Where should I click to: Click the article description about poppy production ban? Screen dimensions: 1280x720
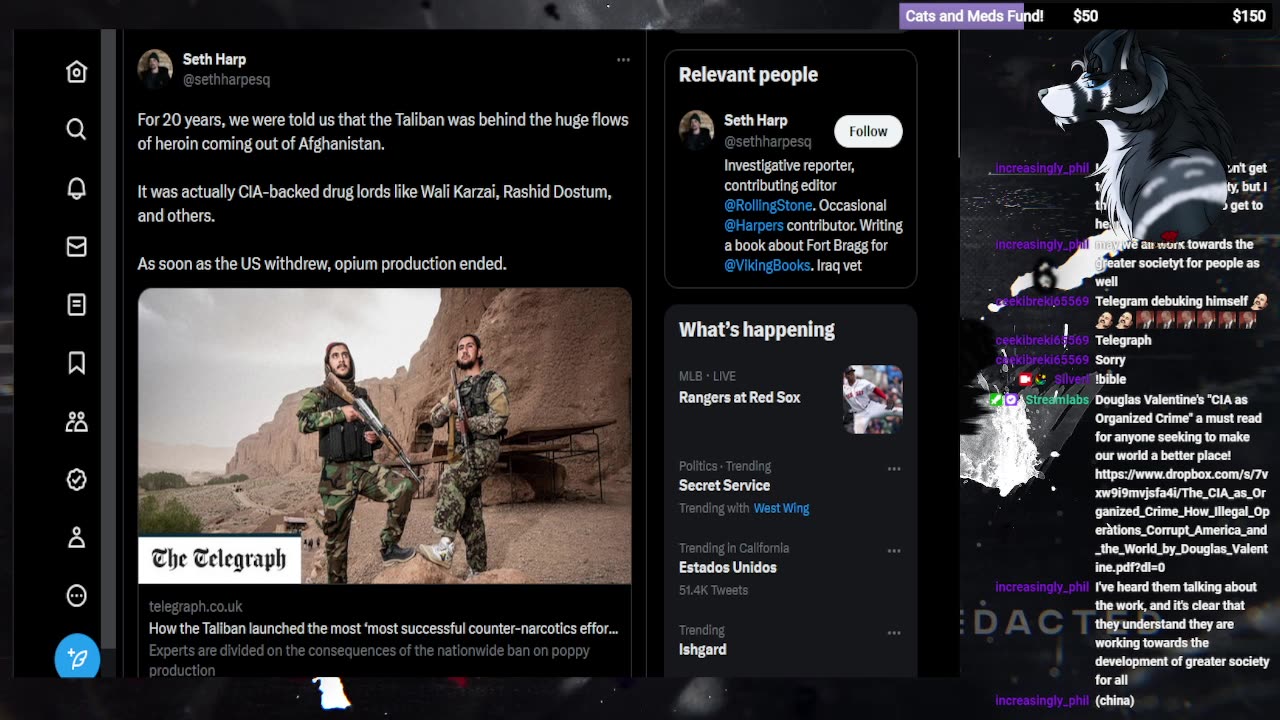pos(369,660)
